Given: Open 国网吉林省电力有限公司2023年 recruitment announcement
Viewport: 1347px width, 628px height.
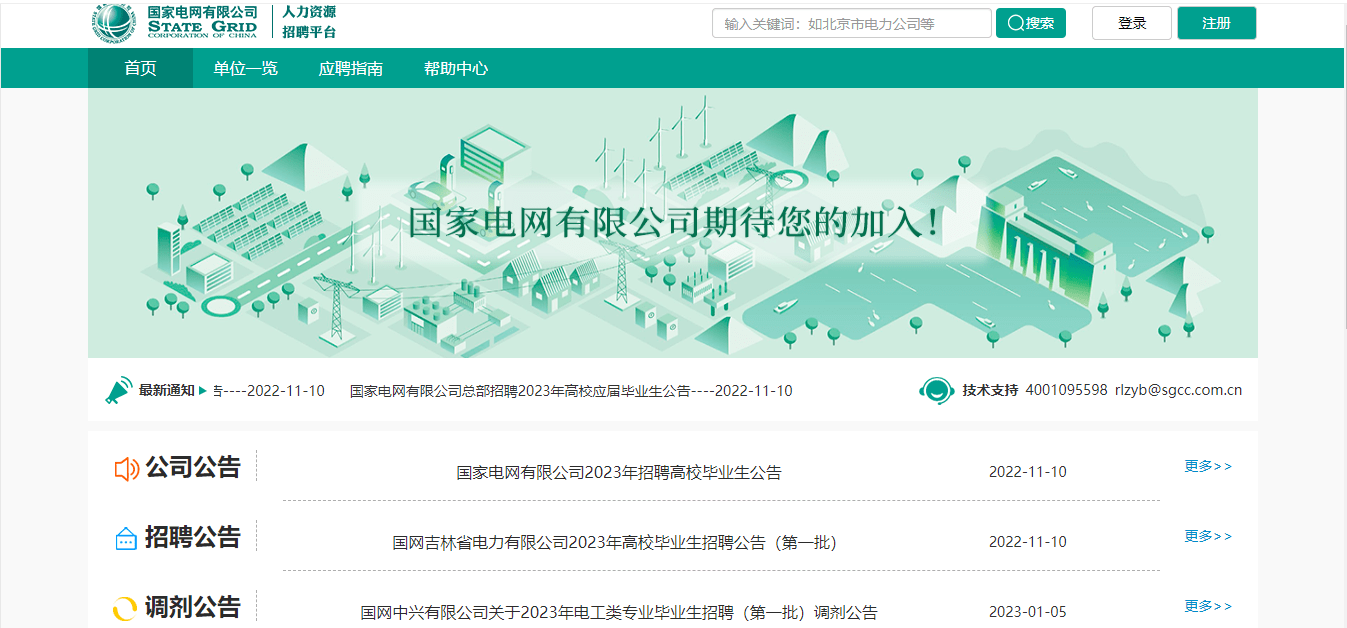Looking at the screenshot, I should tap(614, 543).
